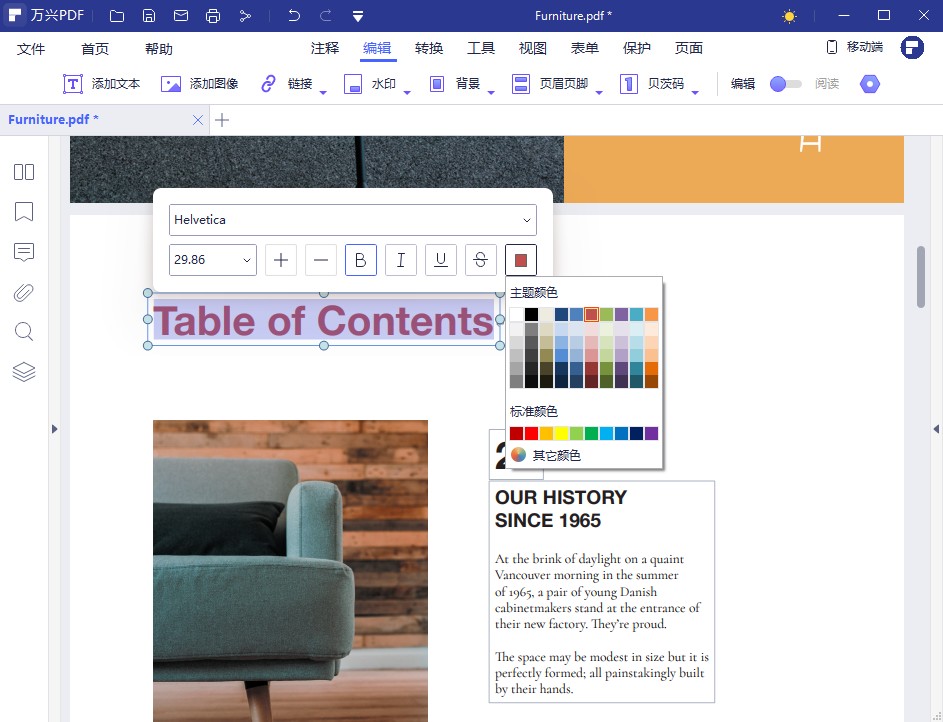The height and width of the screenshot is (722, 943).
Task: Toggle bold formatting for selected text
Action: 361,260
